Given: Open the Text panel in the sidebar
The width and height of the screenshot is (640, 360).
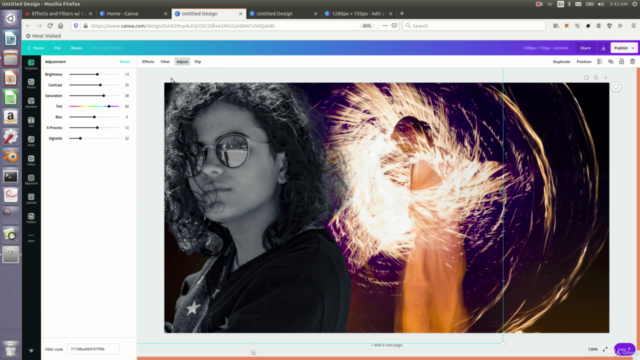Looking at the screenshot, I should 31,122.
